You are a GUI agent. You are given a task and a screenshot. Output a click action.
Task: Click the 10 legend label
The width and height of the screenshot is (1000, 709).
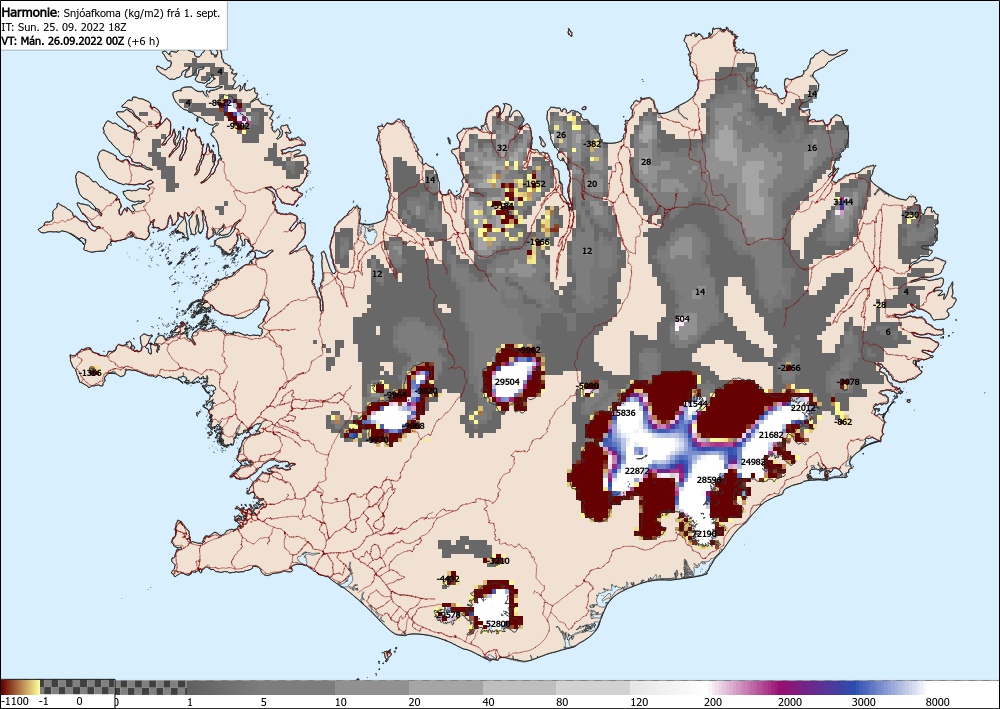pos(341,702)
